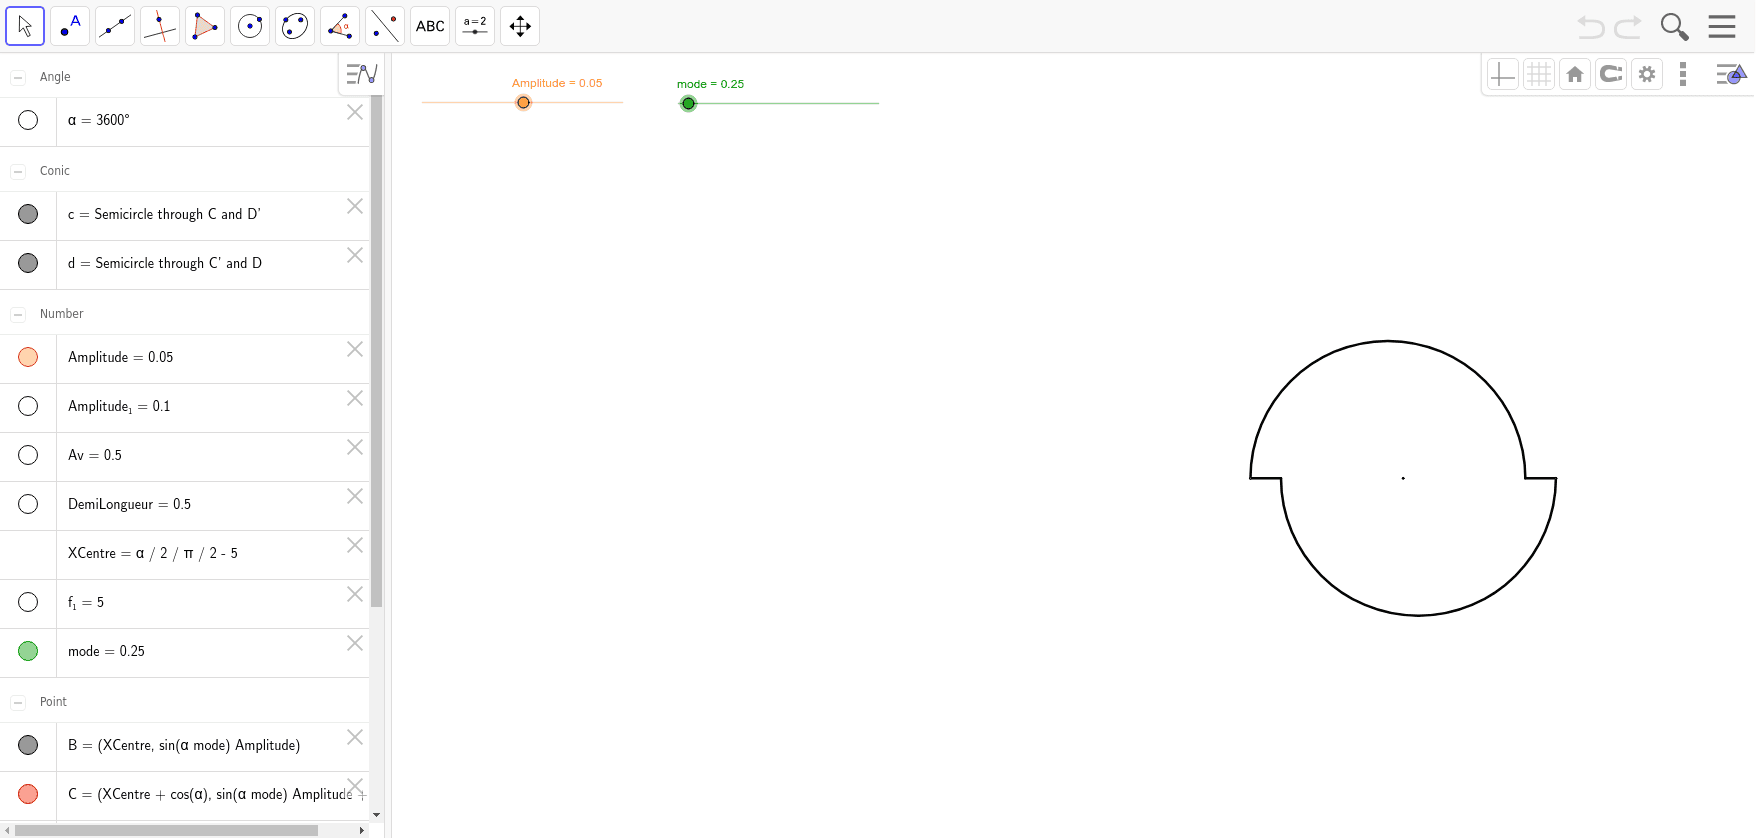Viewport: 1756px width, 840px height.
Task: Toggle visibility of Av = 0.5
Action: [28, 455]
